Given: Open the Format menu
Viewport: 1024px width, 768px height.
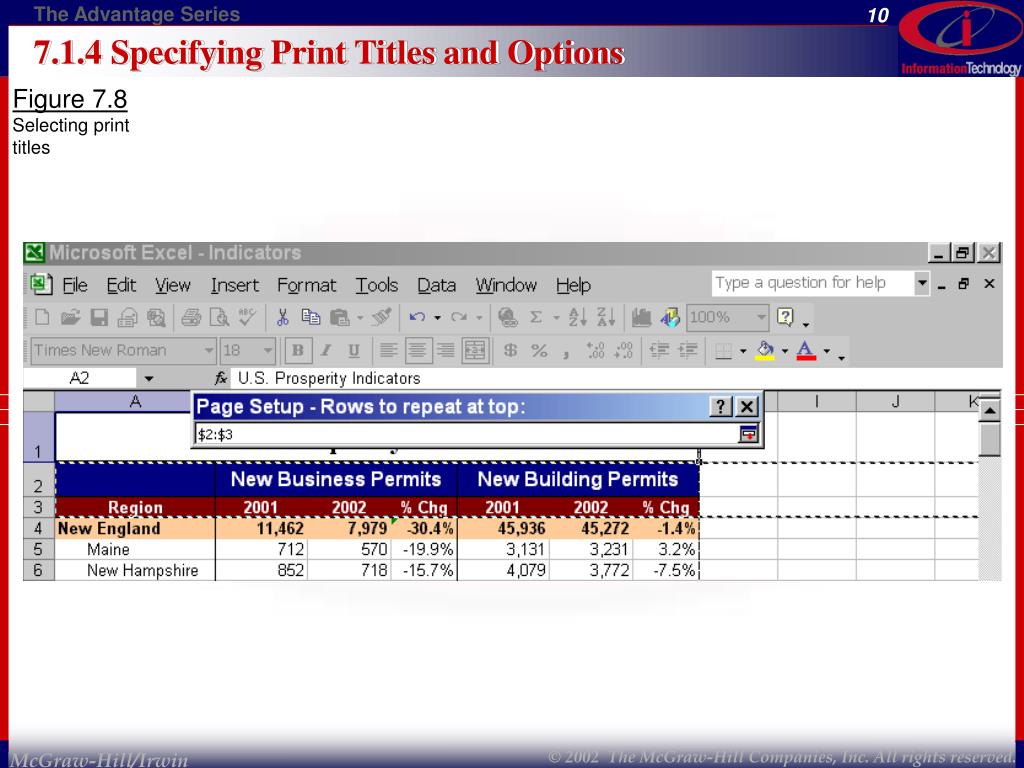Looking at the screenshot, I should pos(306,285).
